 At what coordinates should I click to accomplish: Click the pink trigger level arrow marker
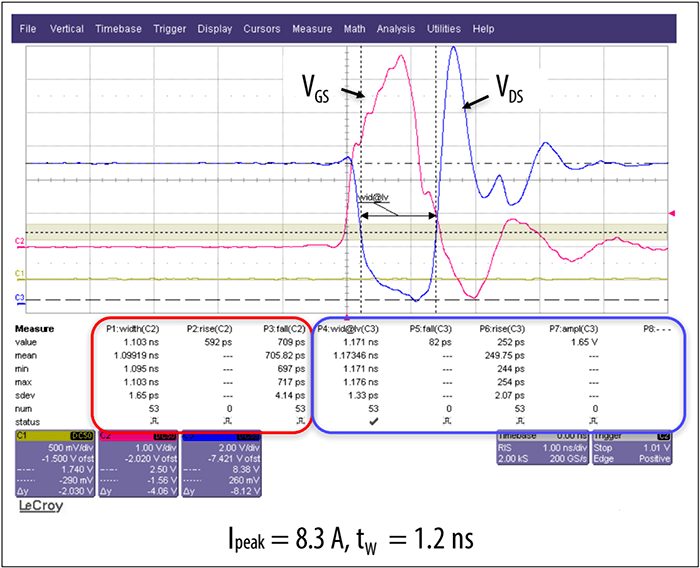672,213
